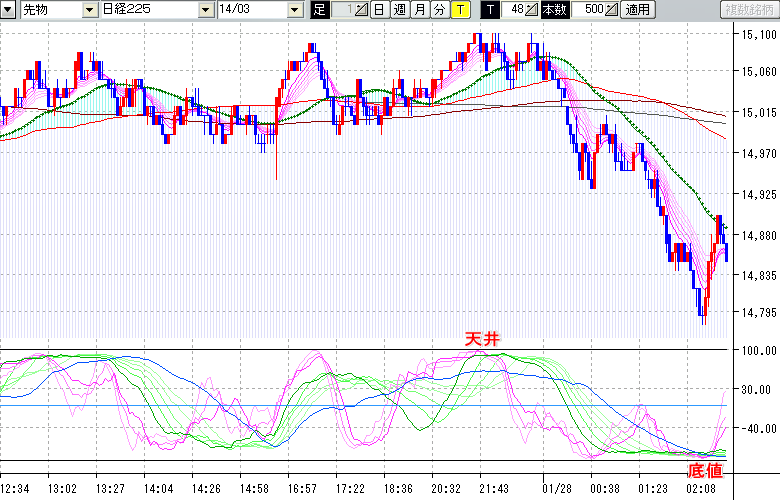Select the 月 monthly timeframe button
Image resolution: width=780 pixels, height=500 pixels.
tap(419, 10)
